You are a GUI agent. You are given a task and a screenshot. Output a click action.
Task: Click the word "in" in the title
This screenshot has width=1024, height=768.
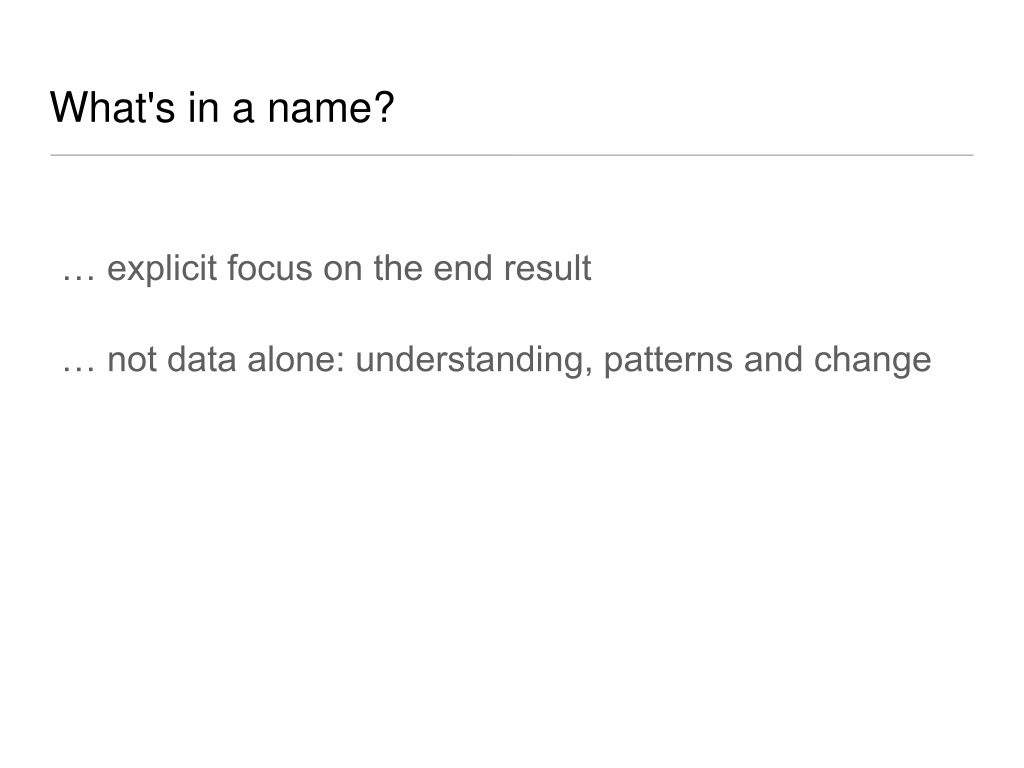pyautogui.click(x=203, y=107)
